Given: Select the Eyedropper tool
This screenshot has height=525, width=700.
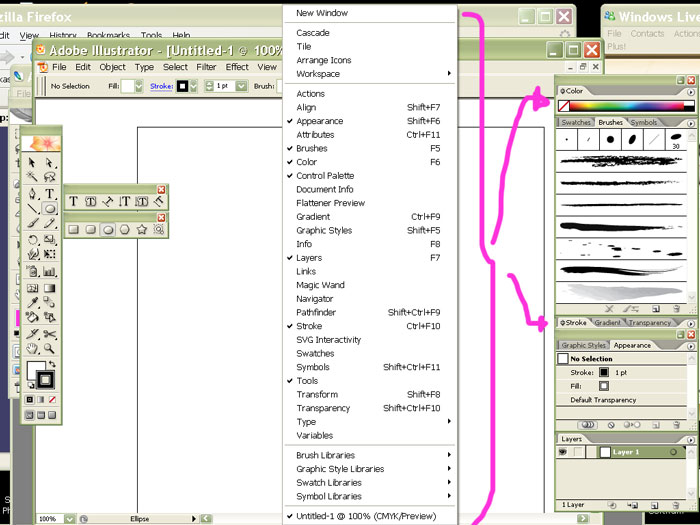Looking at the screenshot, I should (32, 303).
